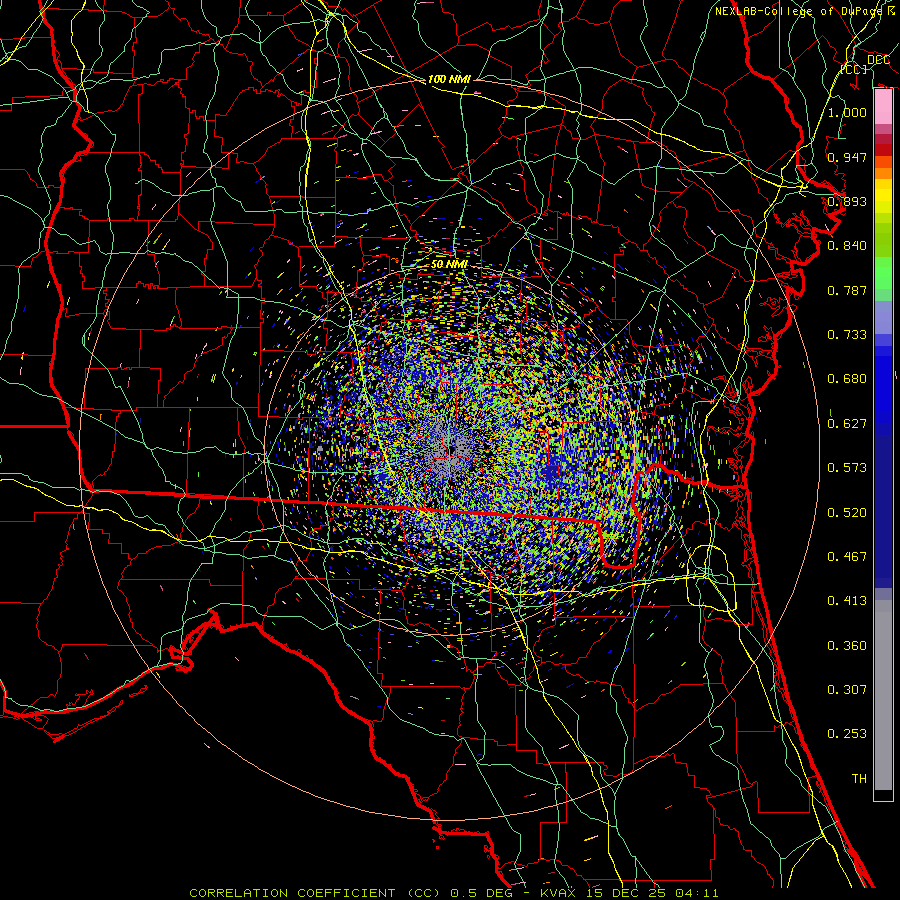Click the 0.947 legend value
The width and height of the screenshot is (900, 900).
pos(847,157)
